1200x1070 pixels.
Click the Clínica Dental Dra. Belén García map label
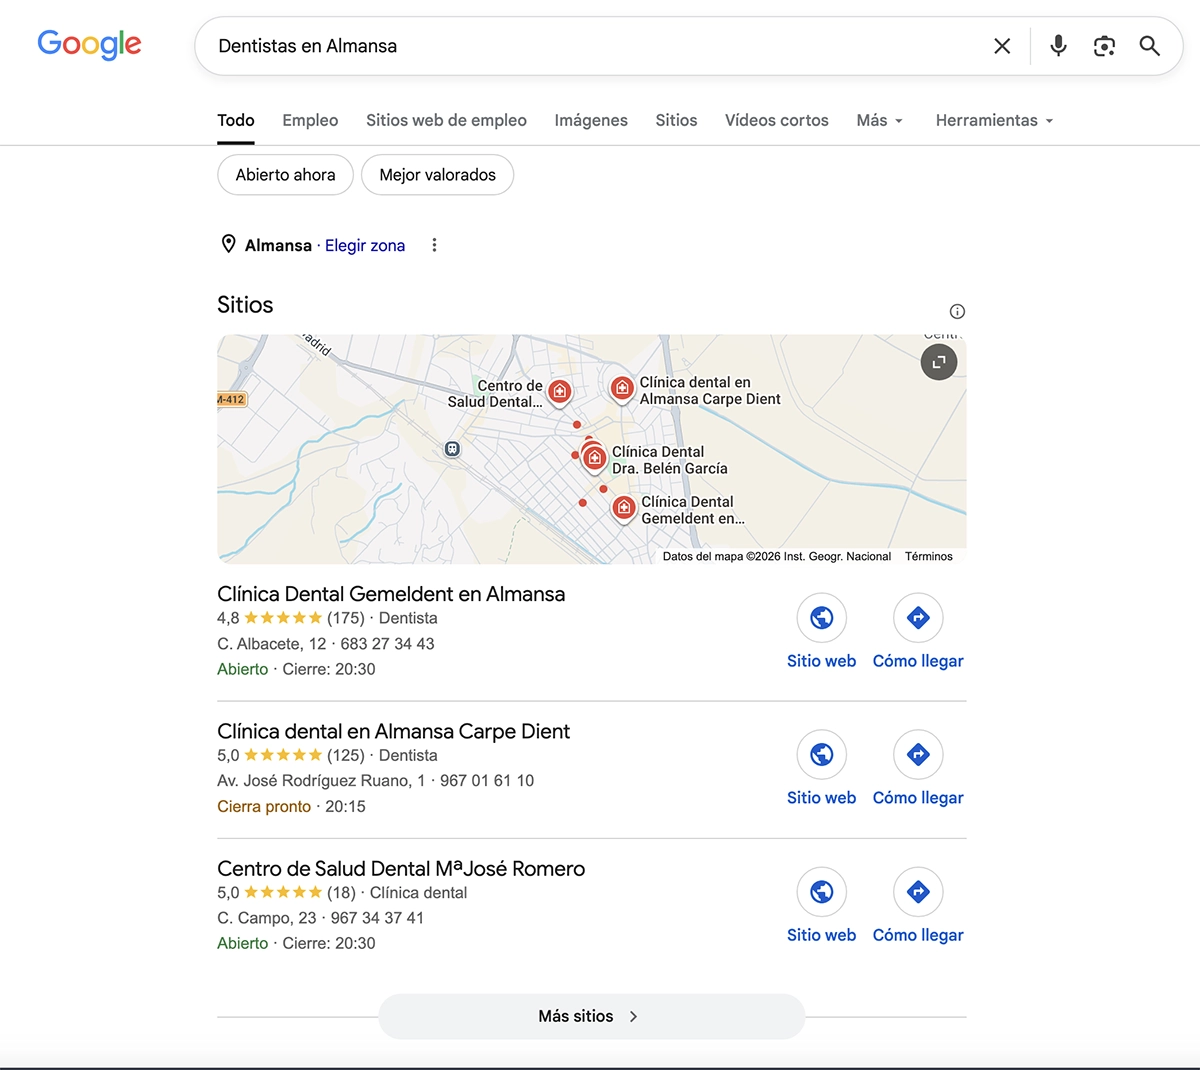670,460
